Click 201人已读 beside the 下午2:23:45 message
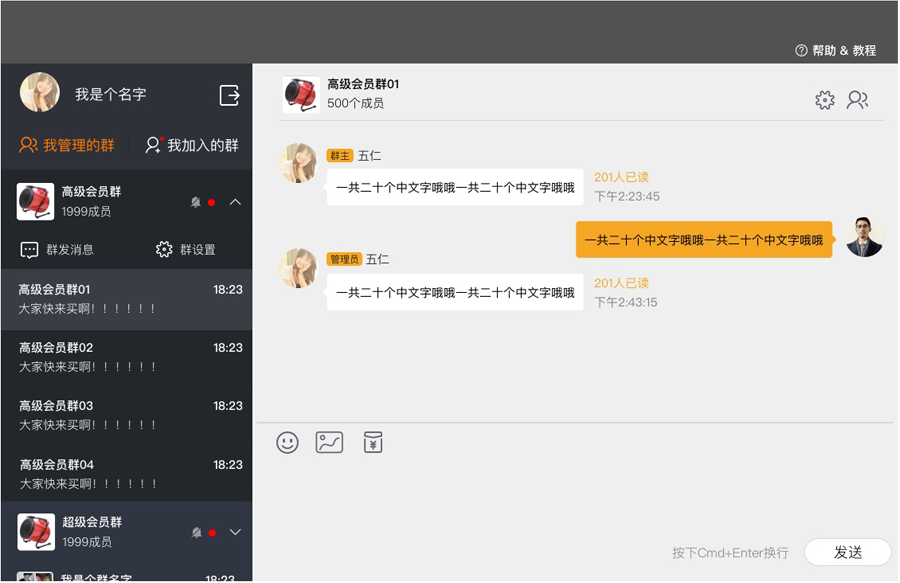This screenshot has width=900, height=583. pyautogui.click(x=621, y=177)
